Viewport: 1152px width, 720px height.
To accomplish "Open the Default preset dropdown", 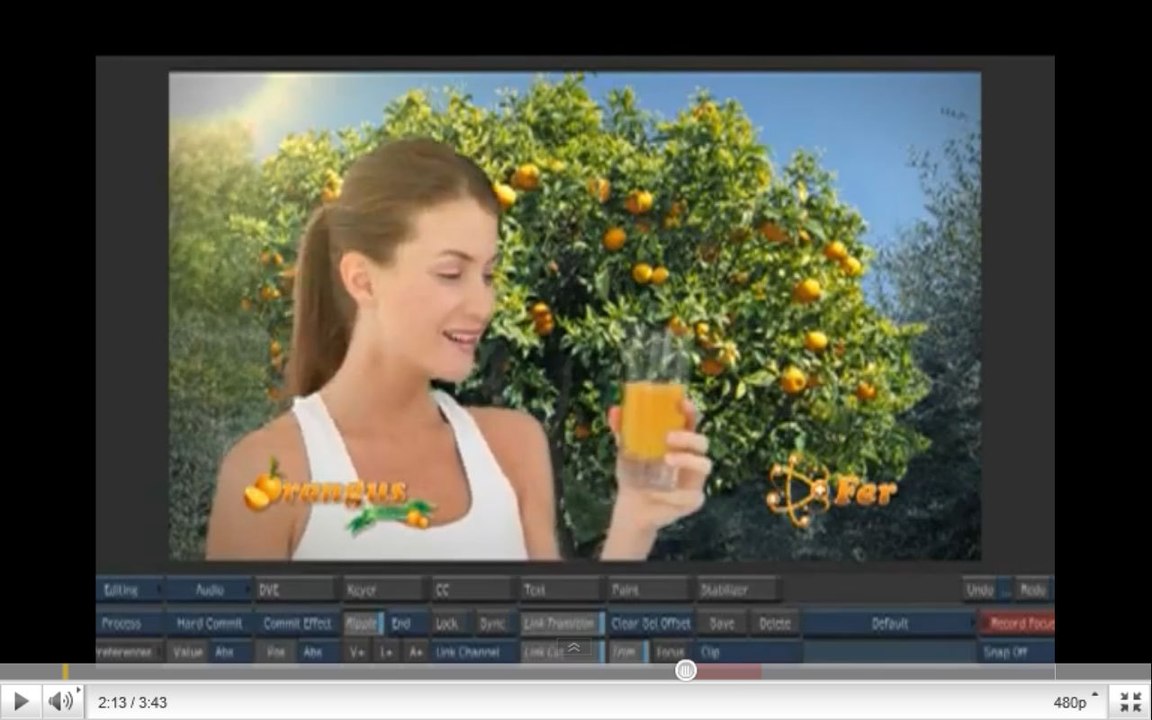I will [x=890, y=623].
